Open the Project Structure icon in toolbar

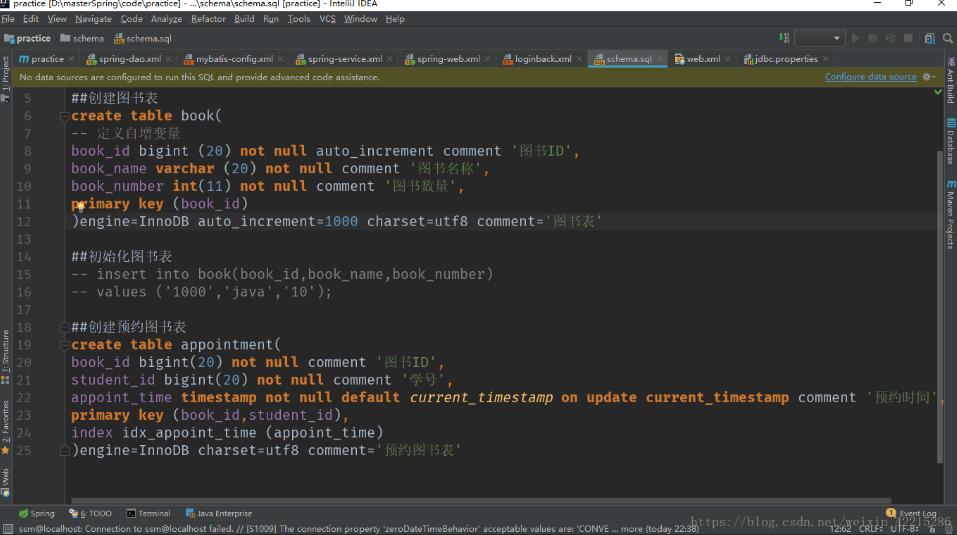(x=929, y=38)
